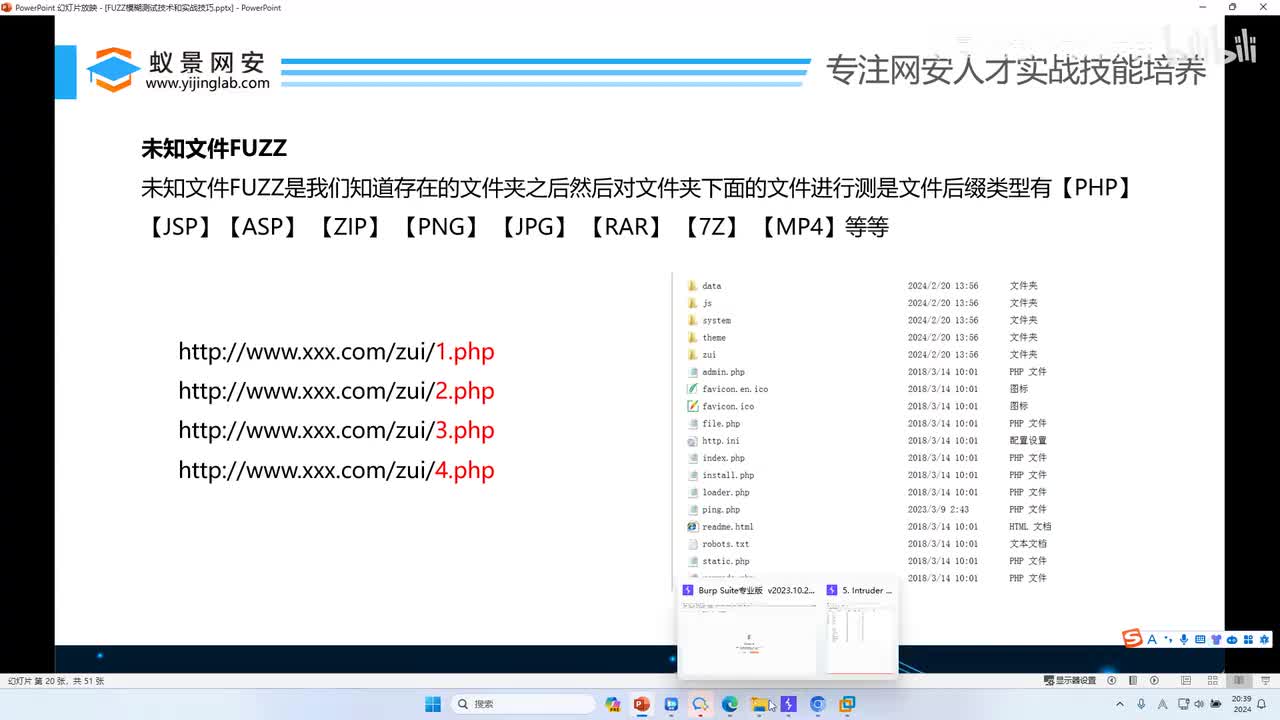1280x720 pixels.
Task: Click the taskbar search box
Action: (x=521, y=704)
